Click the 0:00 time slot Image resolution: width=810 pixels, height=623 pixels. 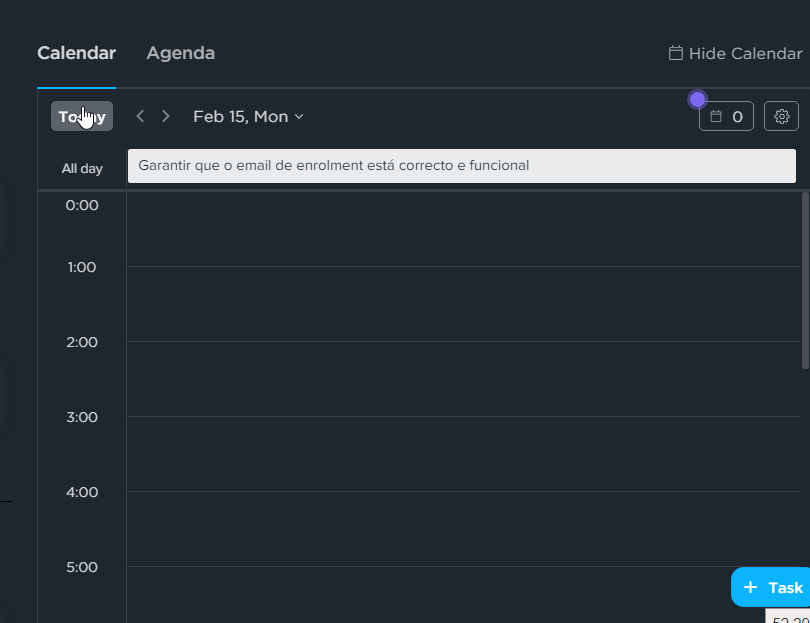pos(460,228)
